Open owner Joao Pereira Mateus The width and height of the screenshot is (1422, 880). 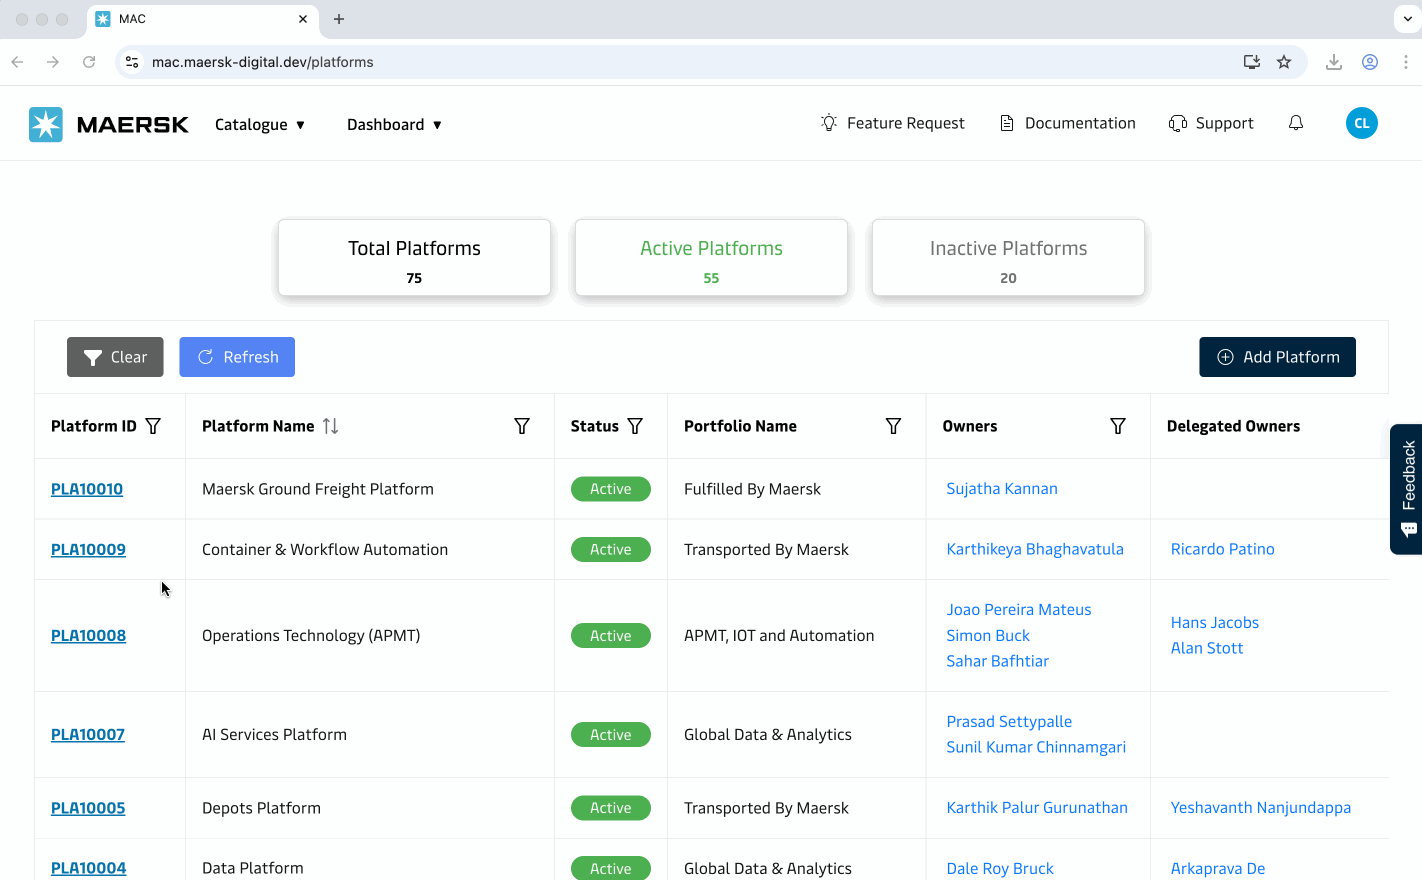pyautogui.click(x=1019, y=609)
